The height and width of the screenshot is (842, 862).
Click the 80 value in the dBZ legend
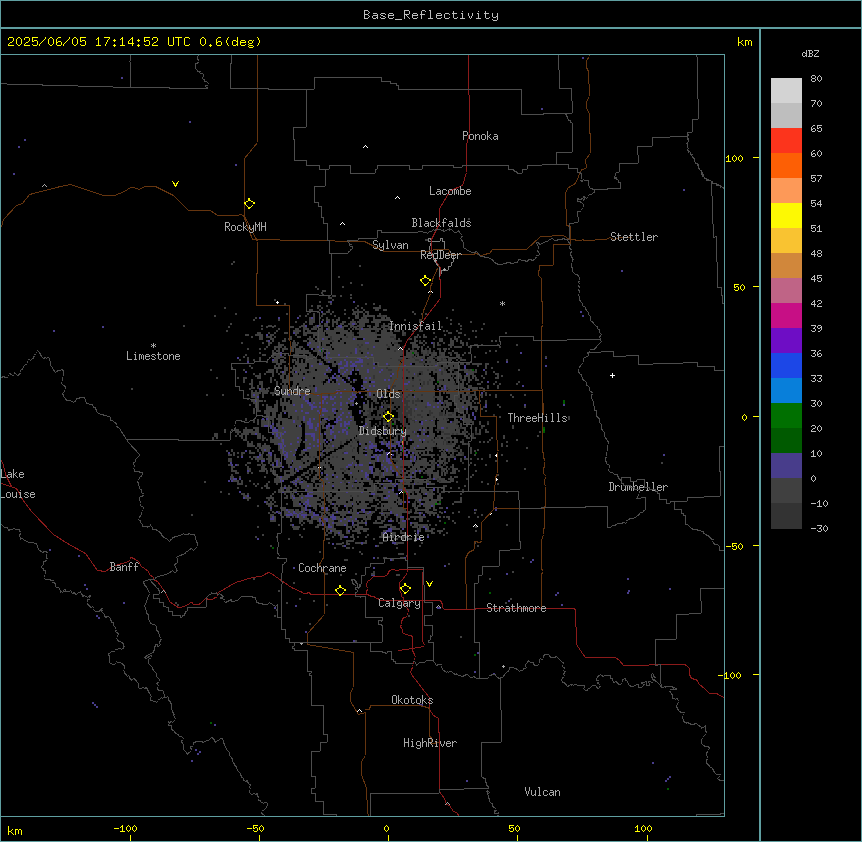point(816,79)
